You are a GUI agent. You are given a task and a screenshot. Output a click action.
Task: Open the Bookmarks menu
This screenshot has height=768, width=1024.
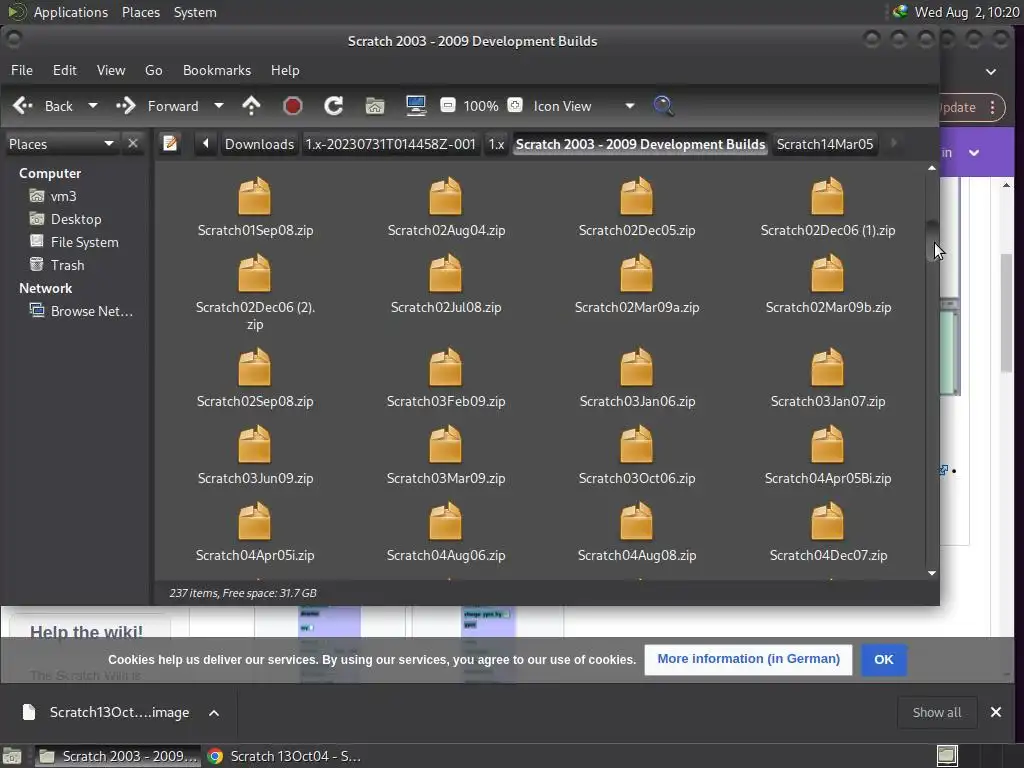(216, 70)
